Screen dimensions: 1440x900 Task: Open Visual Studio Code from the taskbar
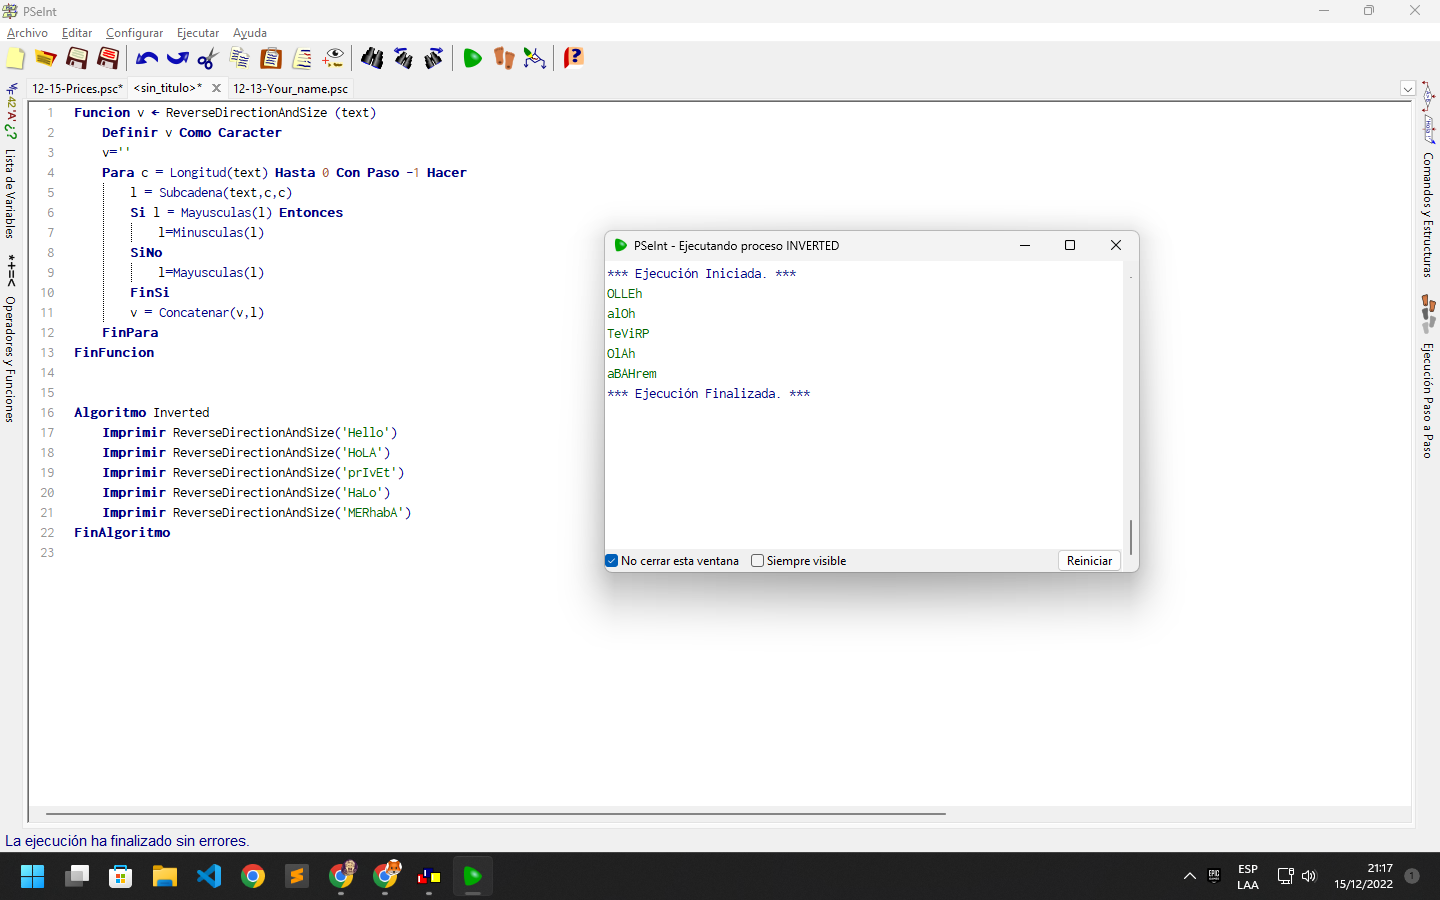(x=208, y=877)
